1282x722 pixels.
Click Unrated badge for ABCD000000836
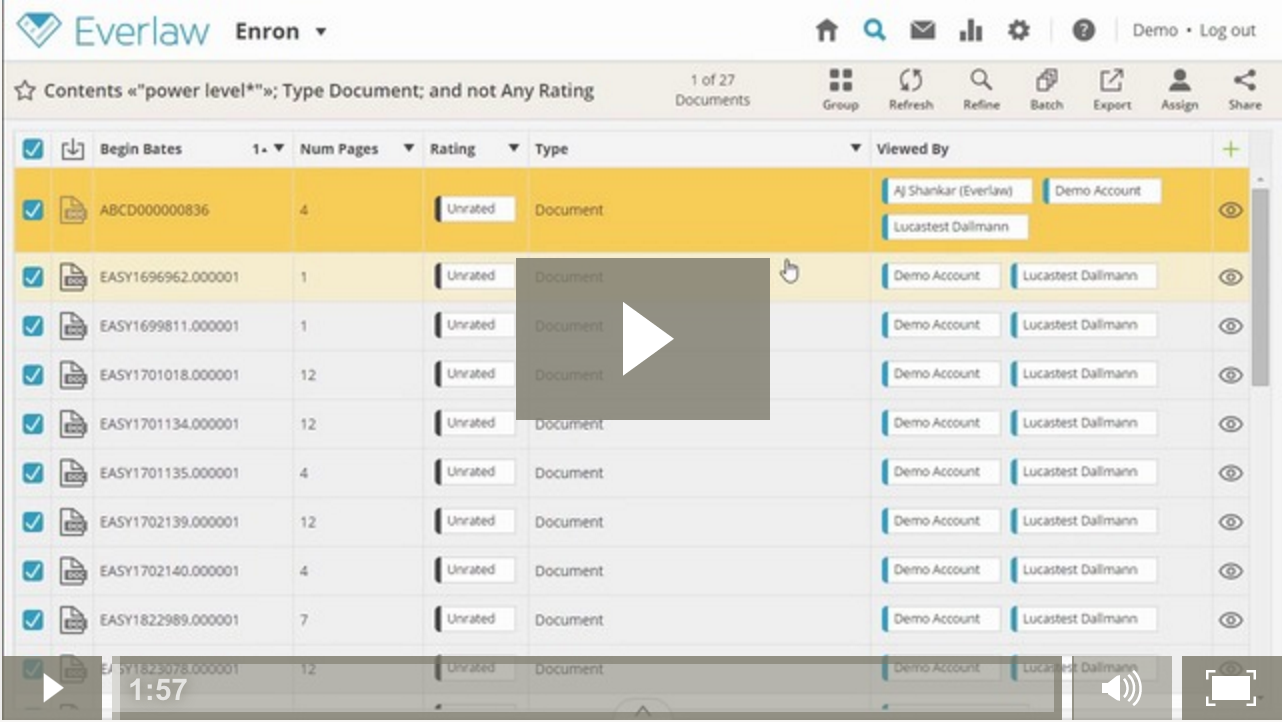pos(475,209)
